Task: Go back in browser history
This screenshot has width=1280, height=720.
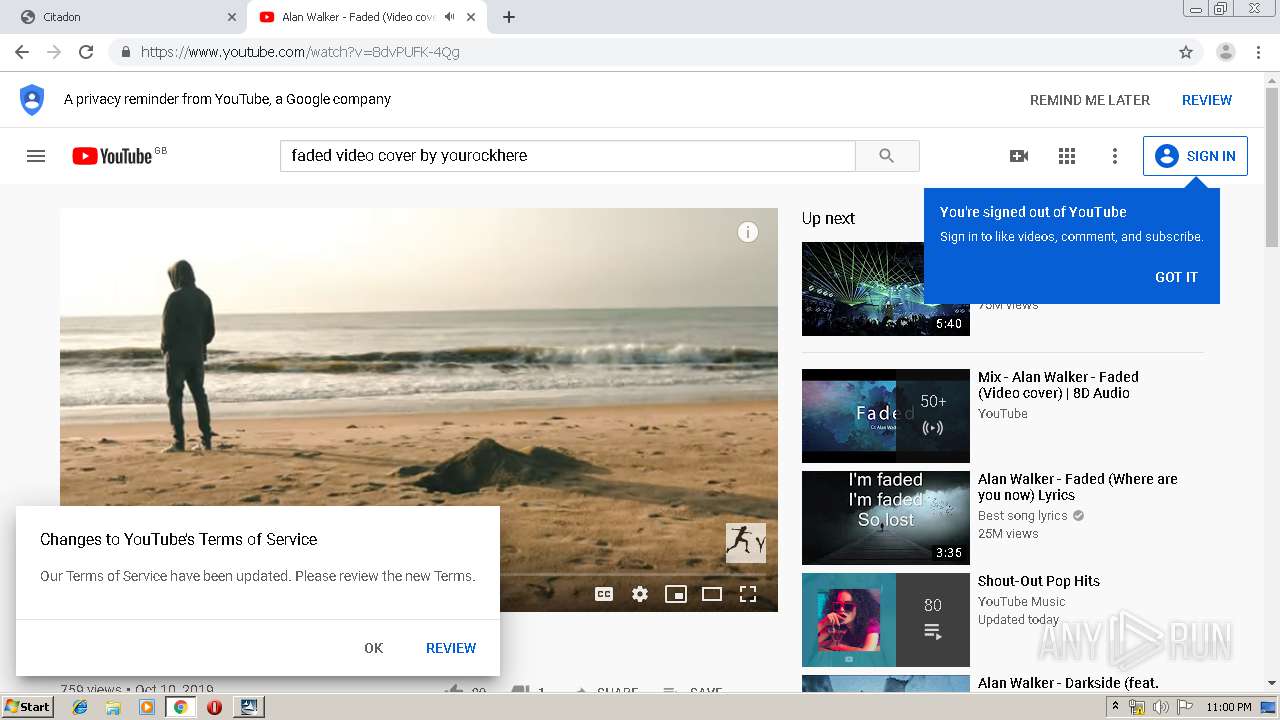Action: point(22,52)
